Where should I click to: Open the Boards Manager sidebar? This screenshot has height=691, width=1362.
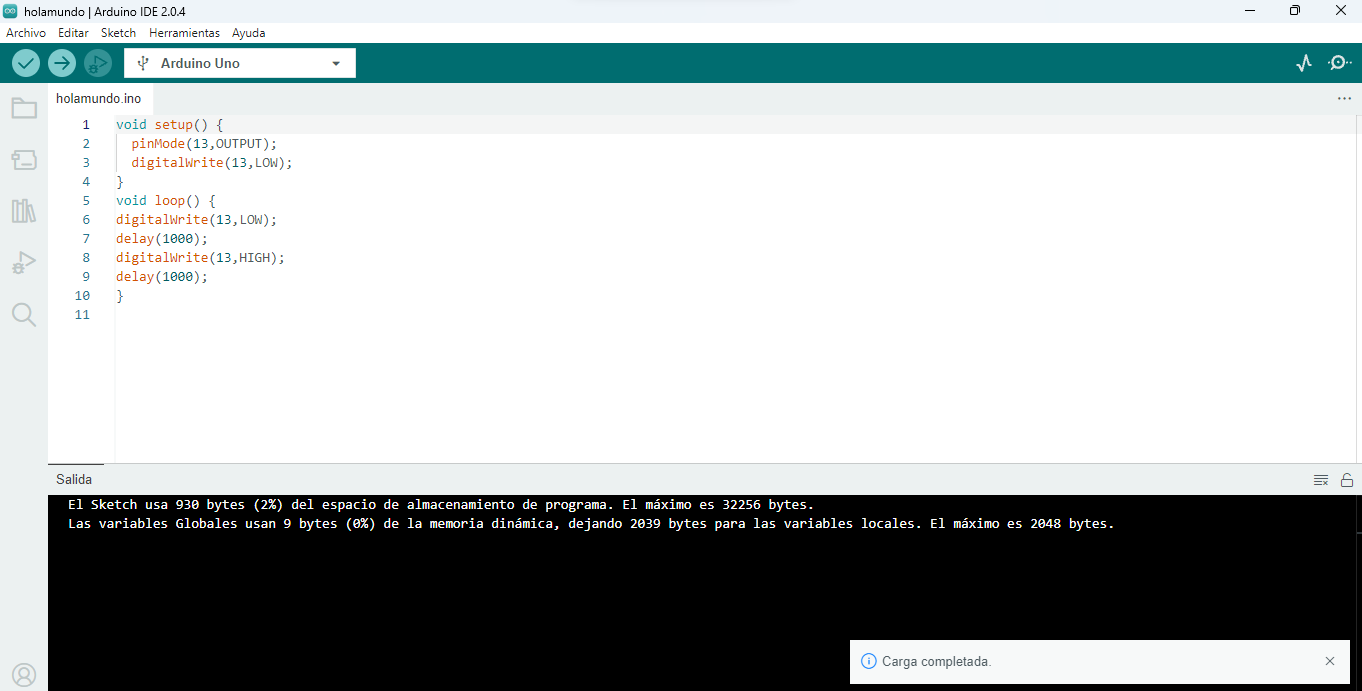24,160
